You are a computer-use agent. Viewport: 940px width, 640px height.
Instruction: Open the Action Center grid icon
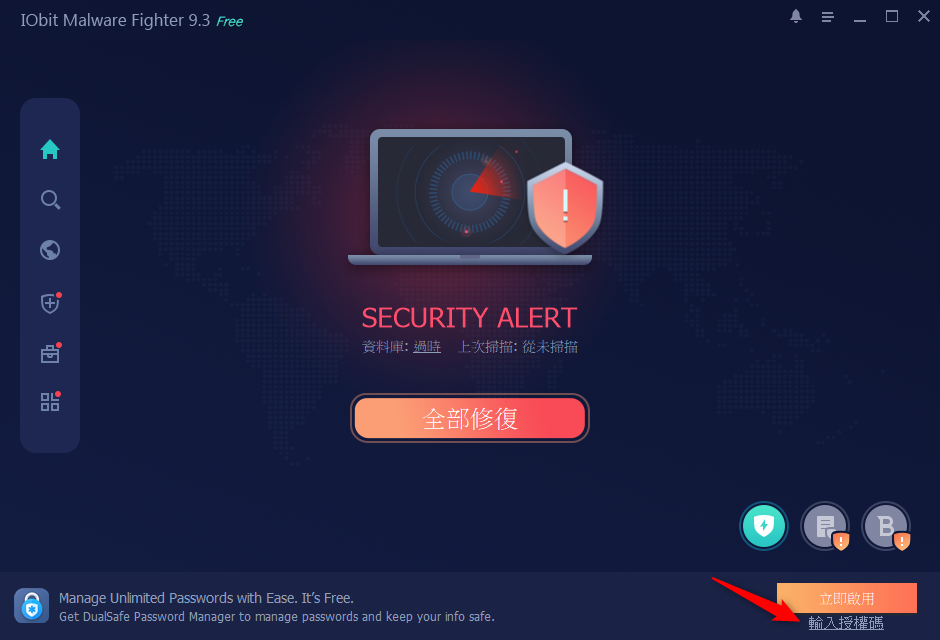coord(50,401)
